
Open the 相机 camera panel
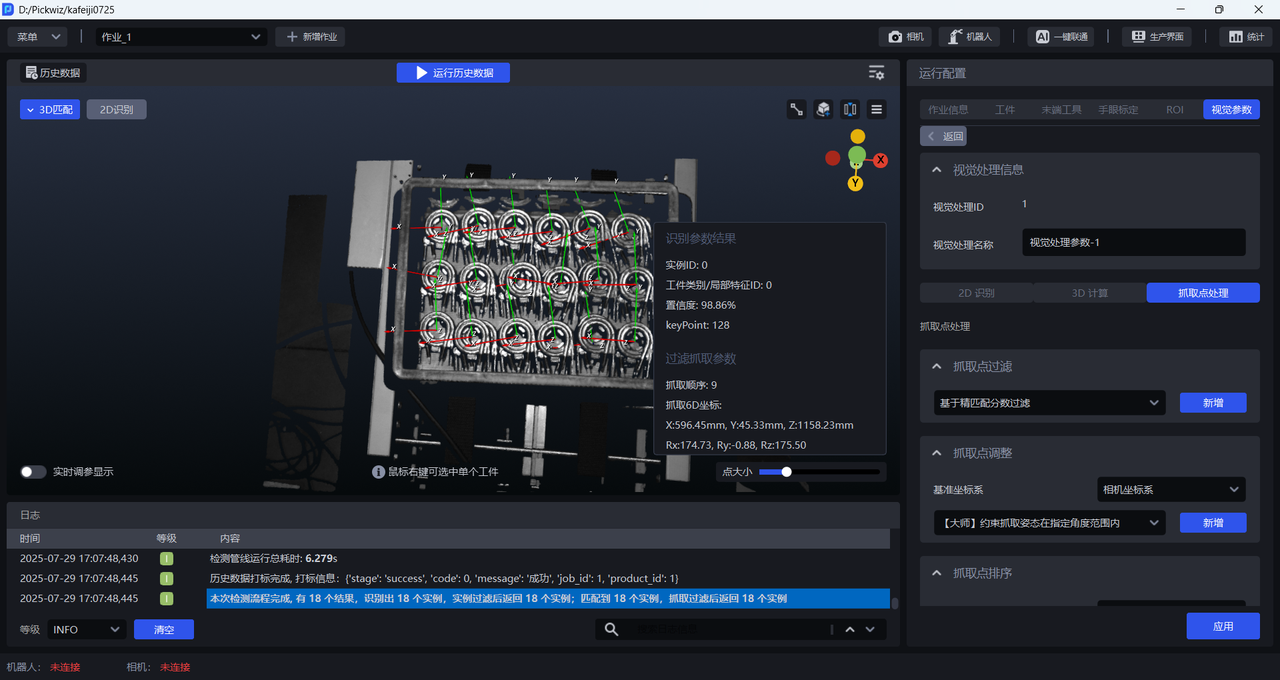906,37
